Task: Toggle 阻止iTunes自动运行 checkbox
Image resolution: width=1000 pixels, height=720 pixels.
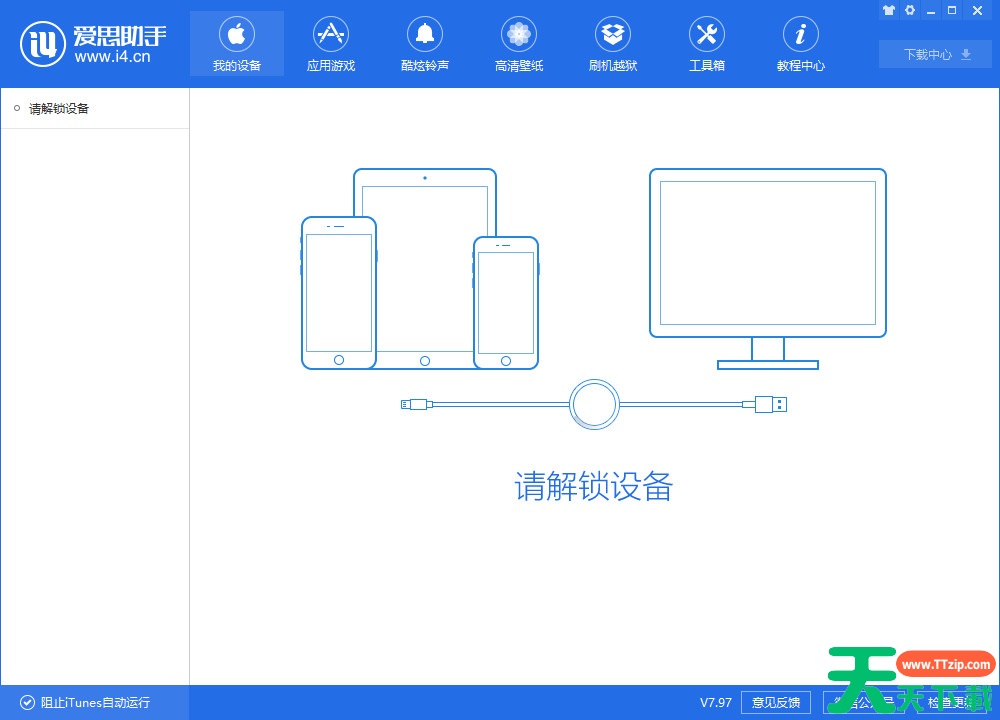Action: [x=27, y=703]
